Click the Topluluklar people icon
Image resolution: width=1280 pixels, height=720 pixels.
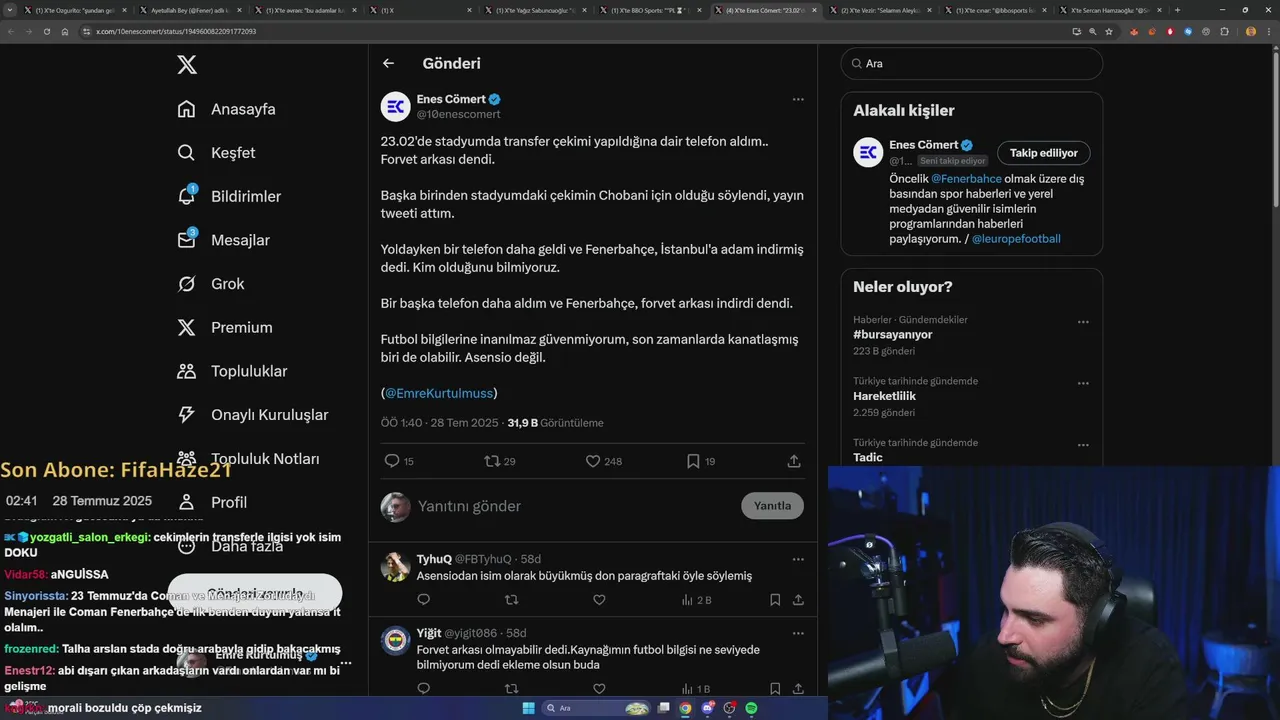coord(186,371)
